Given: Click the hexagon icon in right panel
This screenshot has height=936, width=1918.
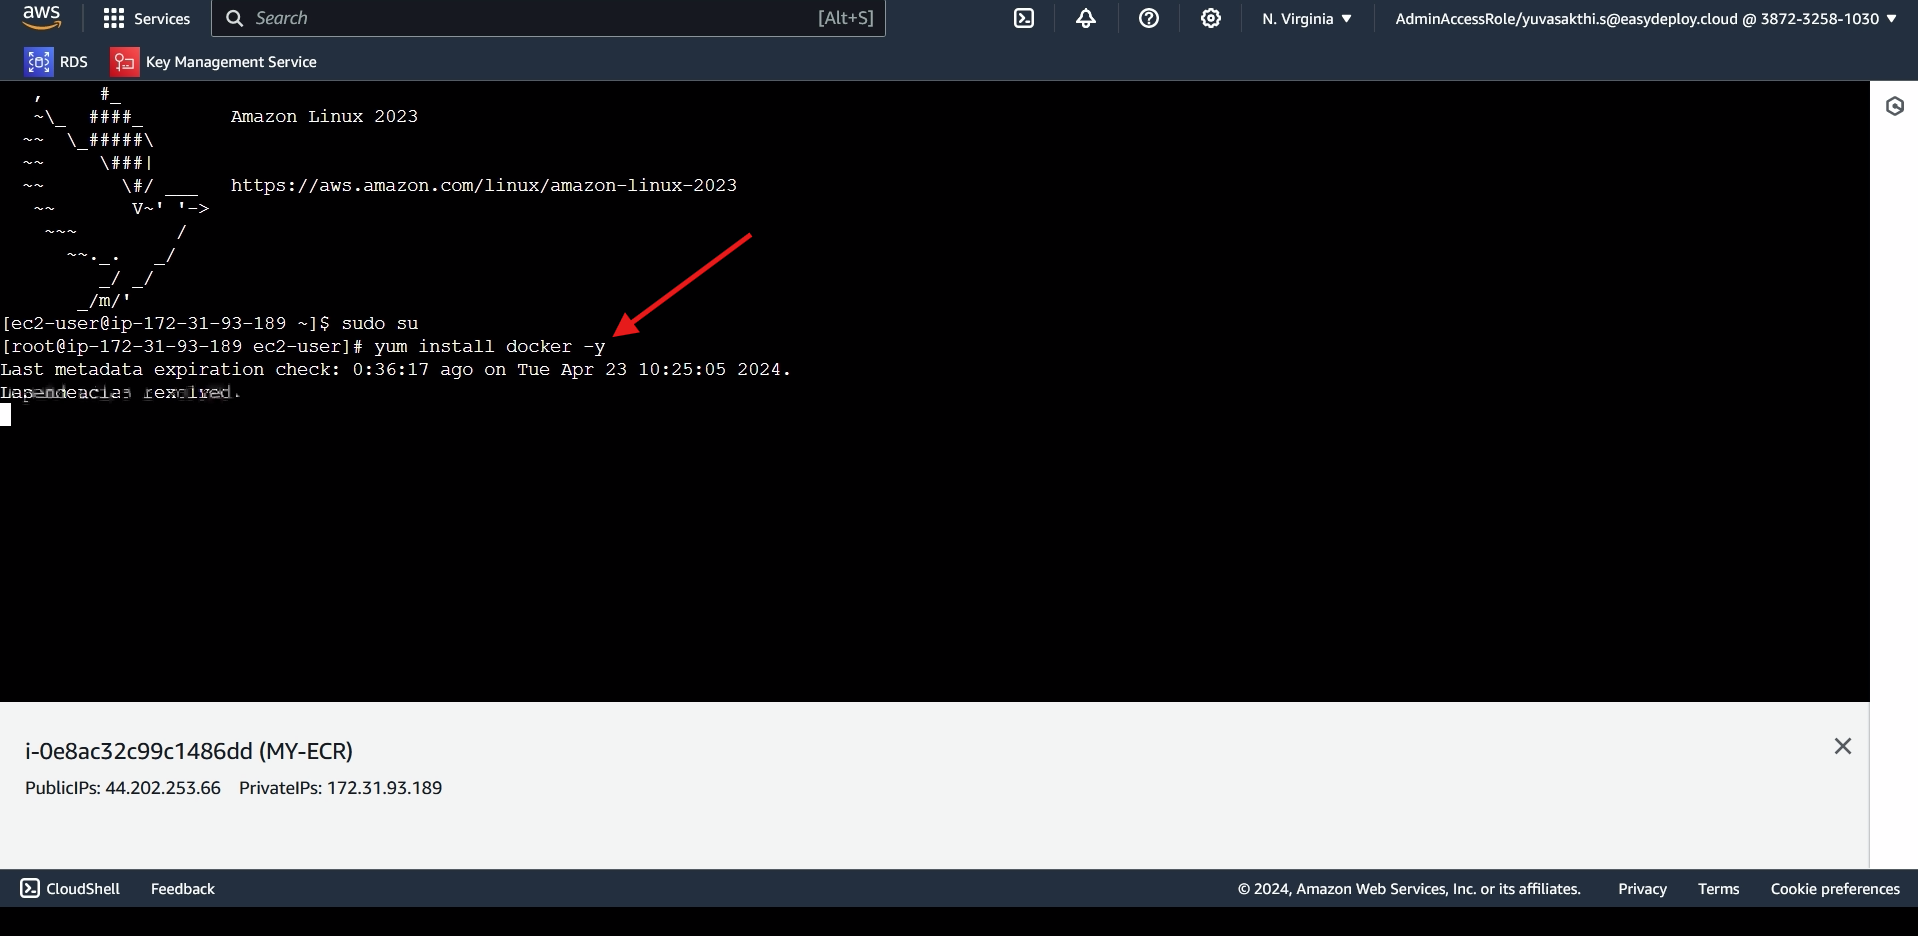Looking at the screenshot, I should click(1895, 106).
